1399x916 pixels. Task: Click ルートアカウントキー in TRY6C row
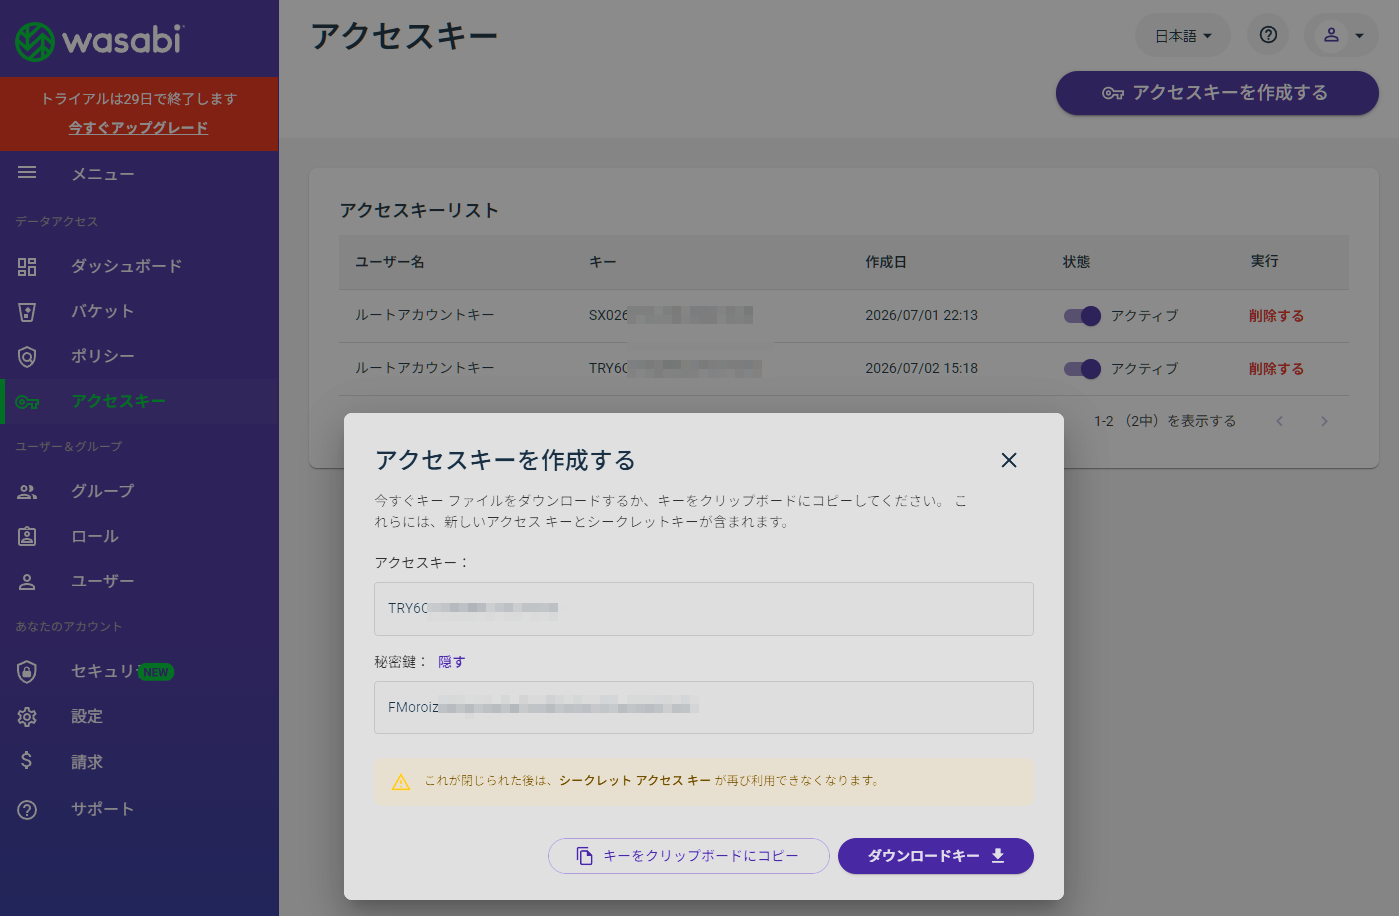(425, 368)
